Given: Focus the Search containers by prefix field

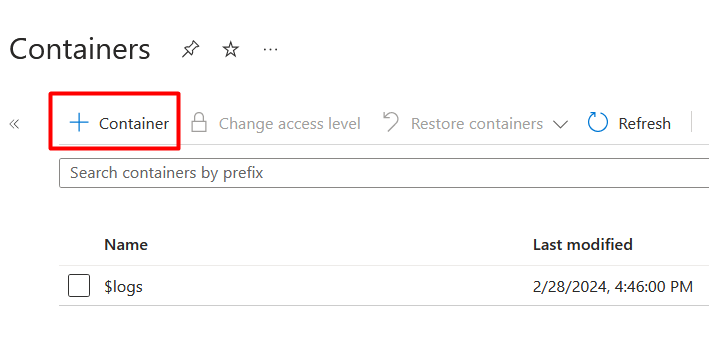Looking at the screenshot, I should [384, 173].
